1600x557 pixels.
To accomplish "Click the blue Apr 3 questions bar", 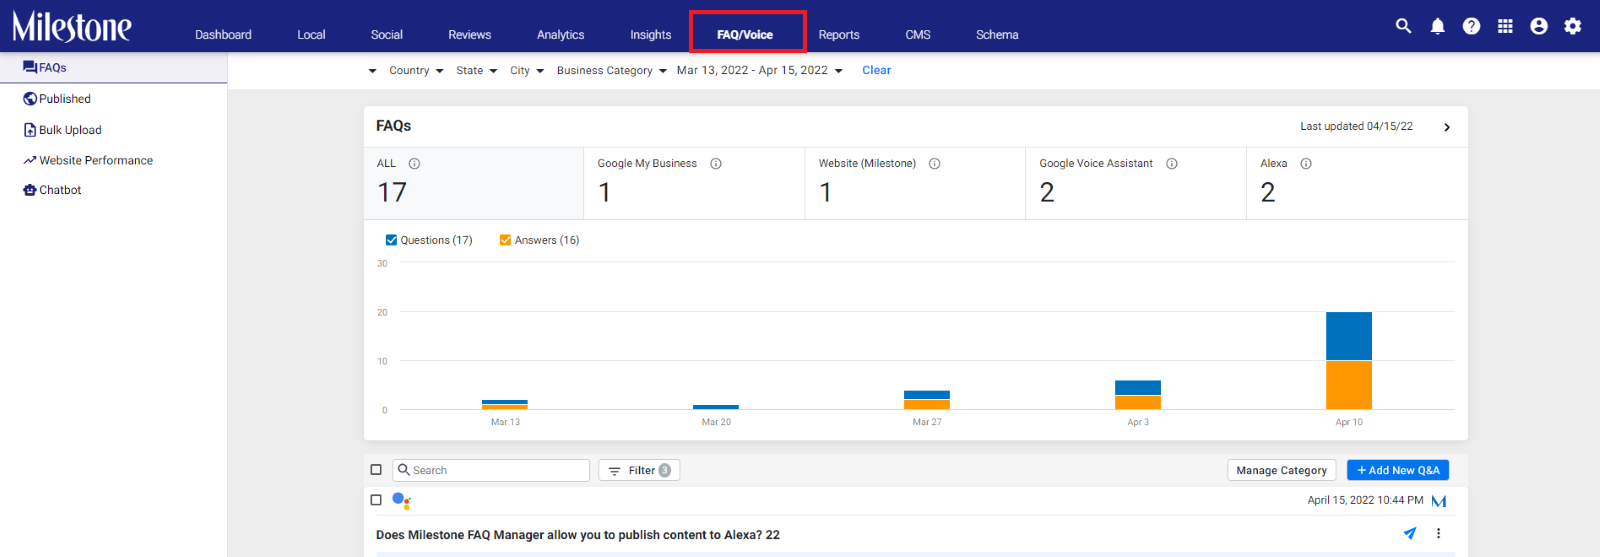I will click(1138, 388).
